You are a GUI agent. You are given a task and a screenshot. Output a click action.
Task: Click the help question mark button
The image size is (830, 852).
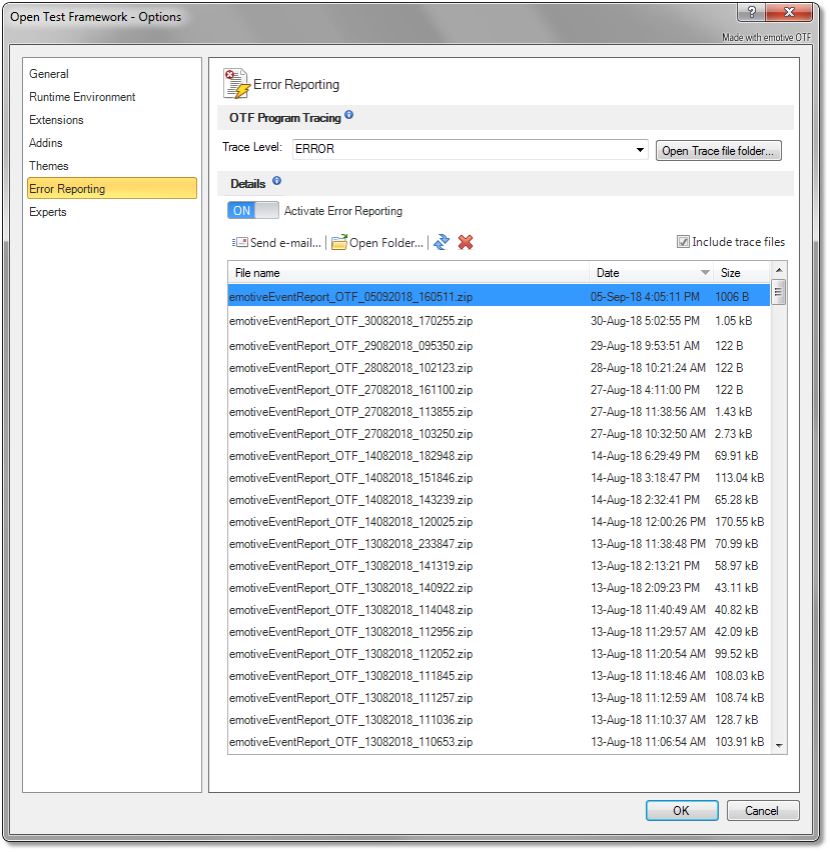[x=752, y=12]
